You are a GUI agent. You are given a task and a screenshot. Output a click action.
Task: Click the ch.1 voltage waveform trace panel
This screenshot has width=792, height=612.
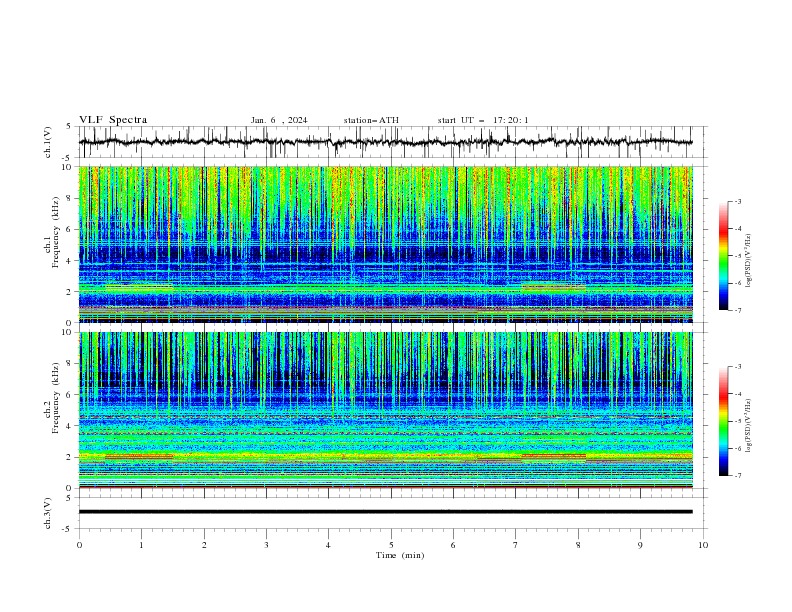[386, 142]
